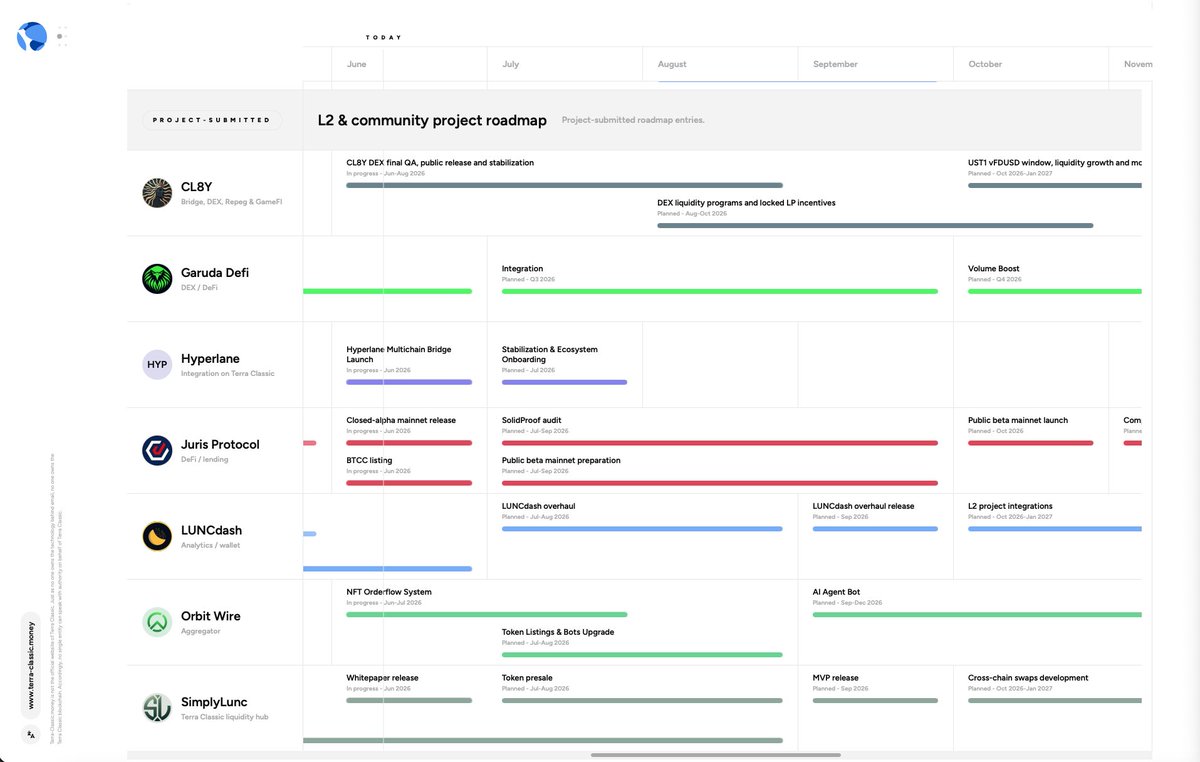
Task: Select the August month column header
Action: coord(672,64)
